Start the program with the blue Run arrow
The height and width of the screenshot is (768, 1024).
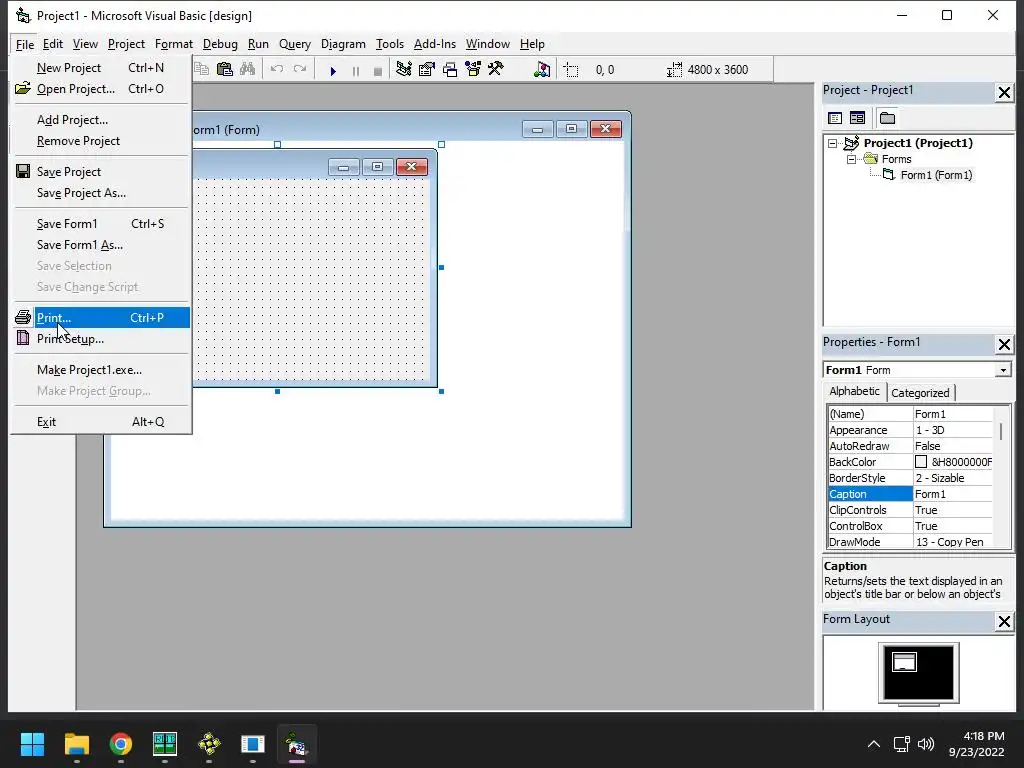(333, 71)
